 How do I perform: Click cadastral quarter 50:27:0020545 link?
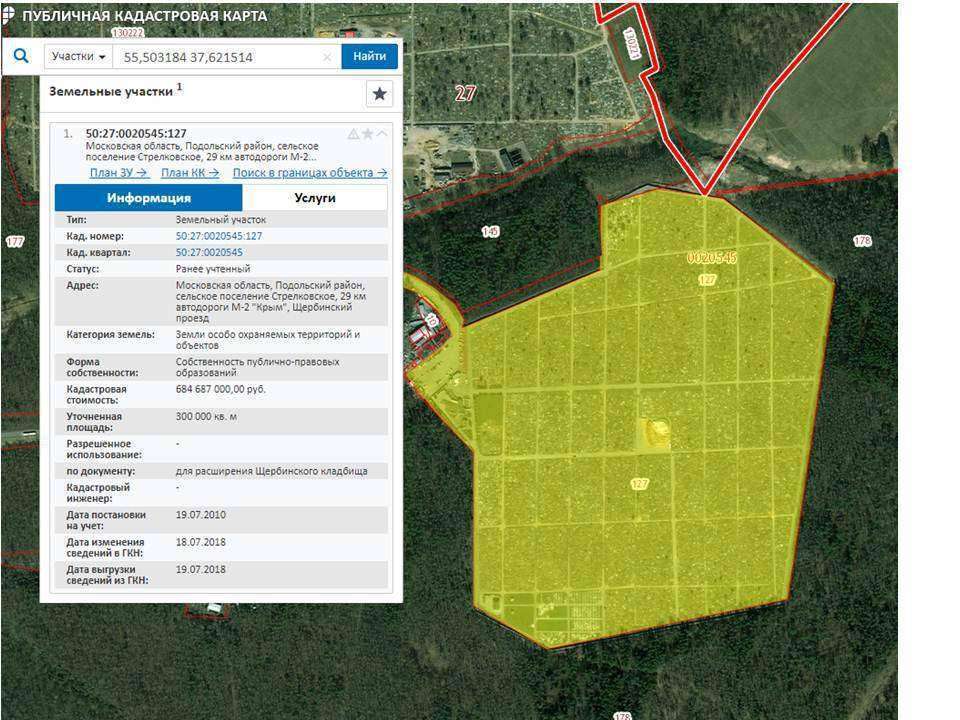coord(209,253)
